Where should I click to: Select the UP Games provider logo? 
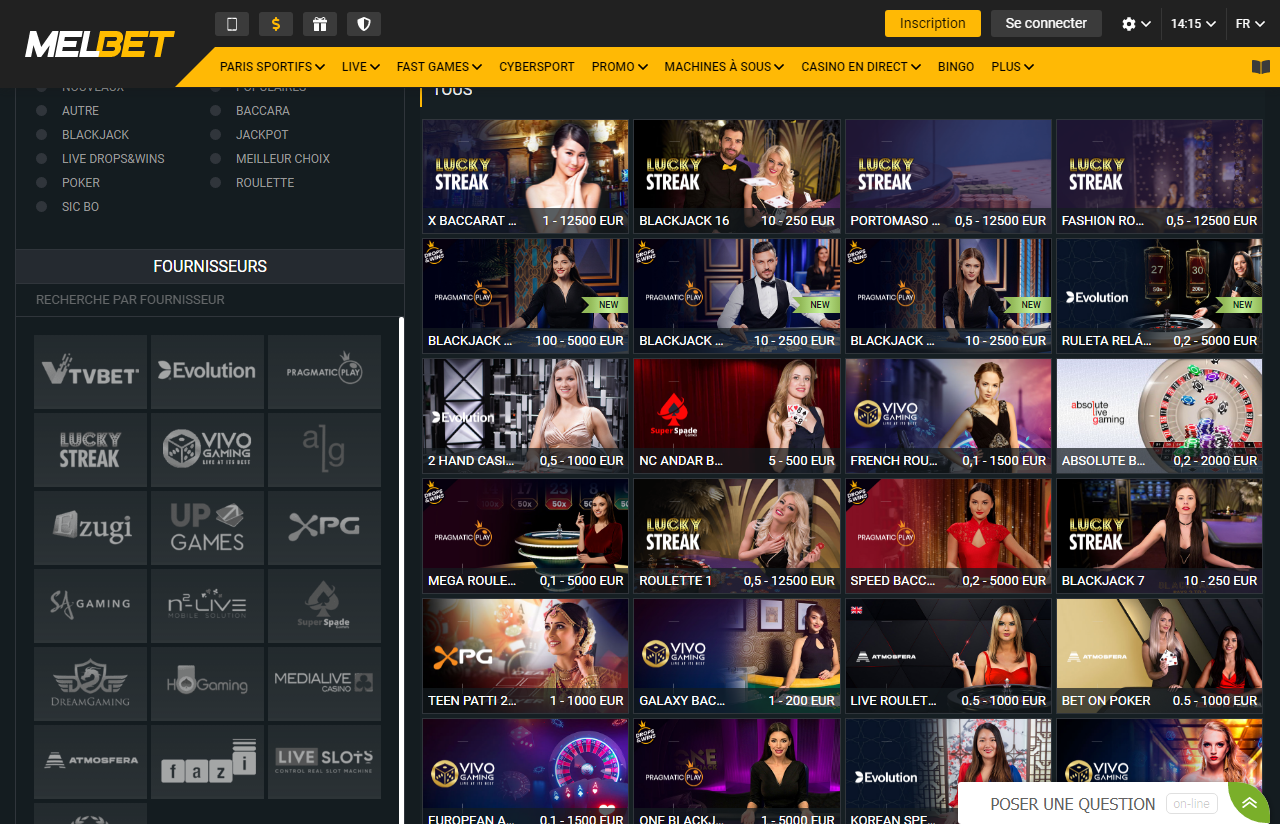pyautogui.click(x=207, y=528)
